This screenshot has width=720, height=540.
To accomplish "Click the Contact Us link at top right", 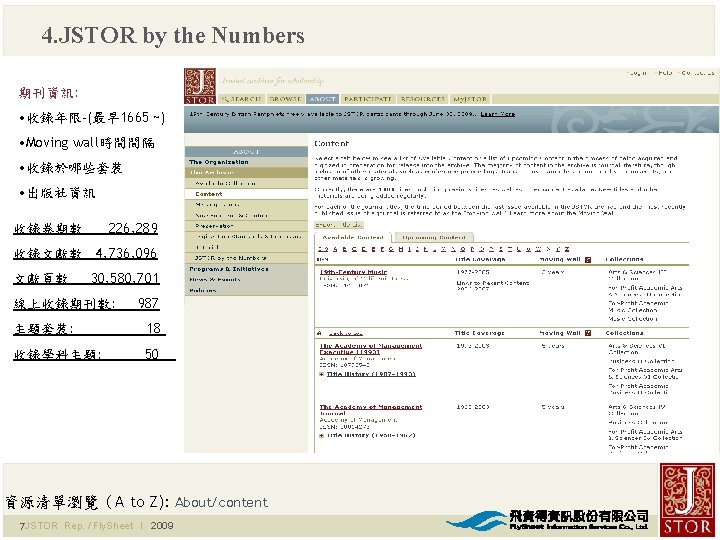I will click(697, 73).
